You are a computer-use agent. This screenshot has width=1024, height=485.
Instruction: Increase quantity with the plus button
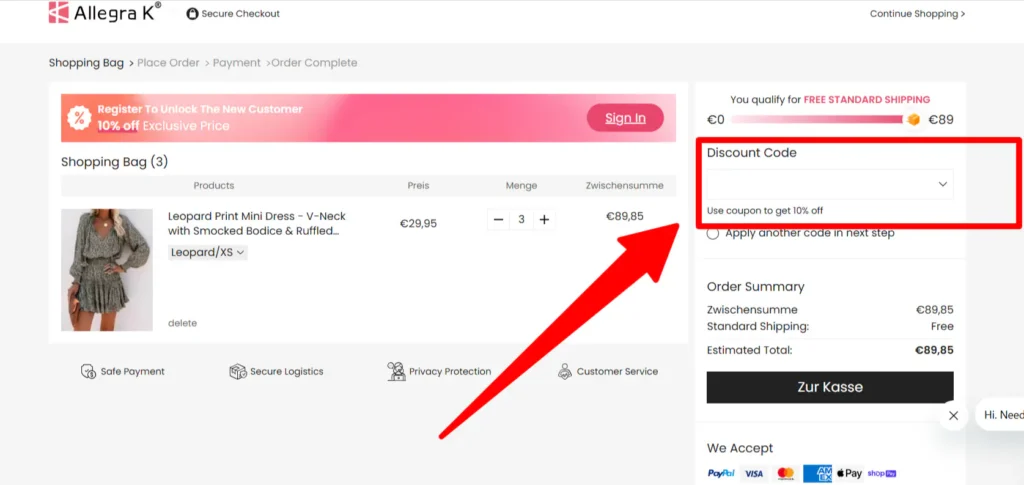coord(544,220)
